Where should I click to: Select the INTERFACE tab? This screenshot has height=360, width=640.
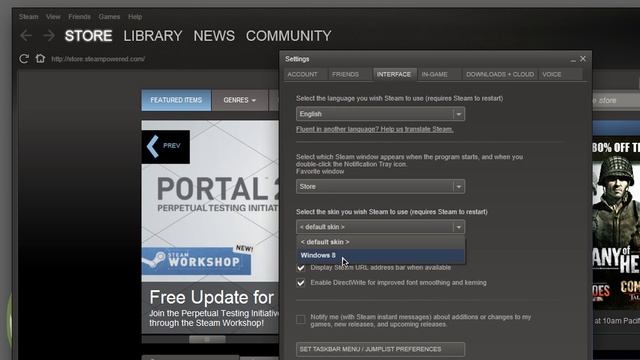pyautogui.click(x=394, y=74)
